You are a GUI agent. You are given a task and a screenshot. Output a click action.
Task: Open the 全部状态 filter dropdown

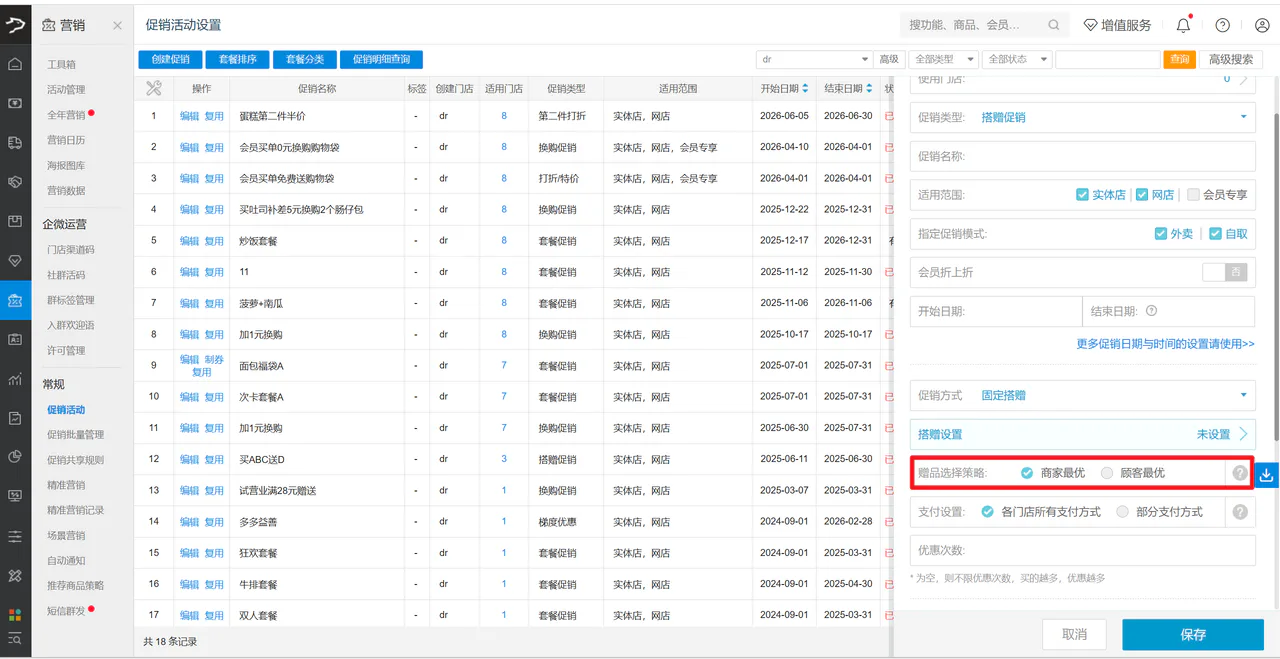tap(1017, 59)
